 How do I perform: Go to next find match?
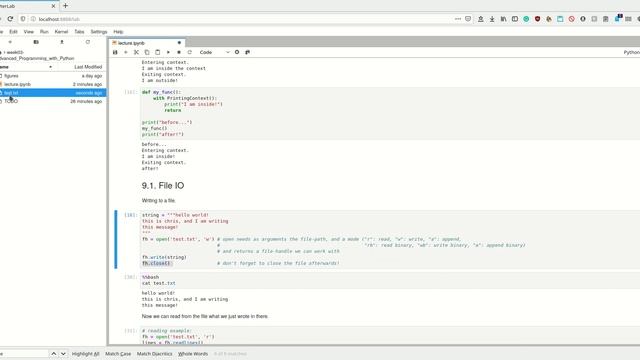point(63,353)
